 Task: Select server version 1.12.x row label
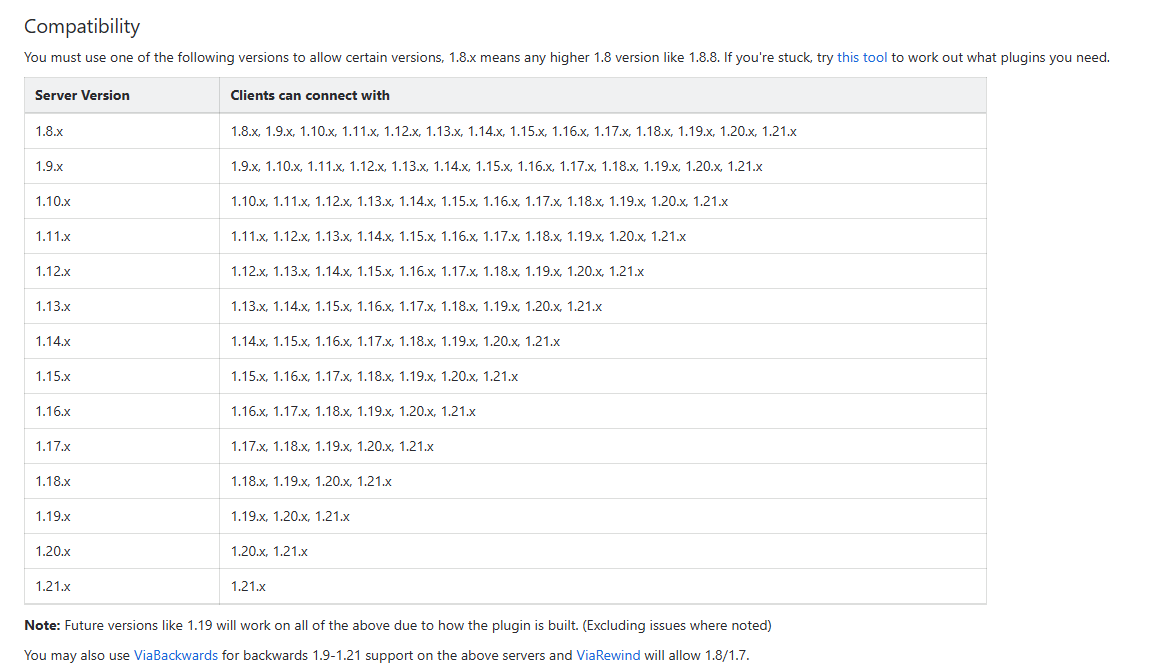(x=53, y=271)
